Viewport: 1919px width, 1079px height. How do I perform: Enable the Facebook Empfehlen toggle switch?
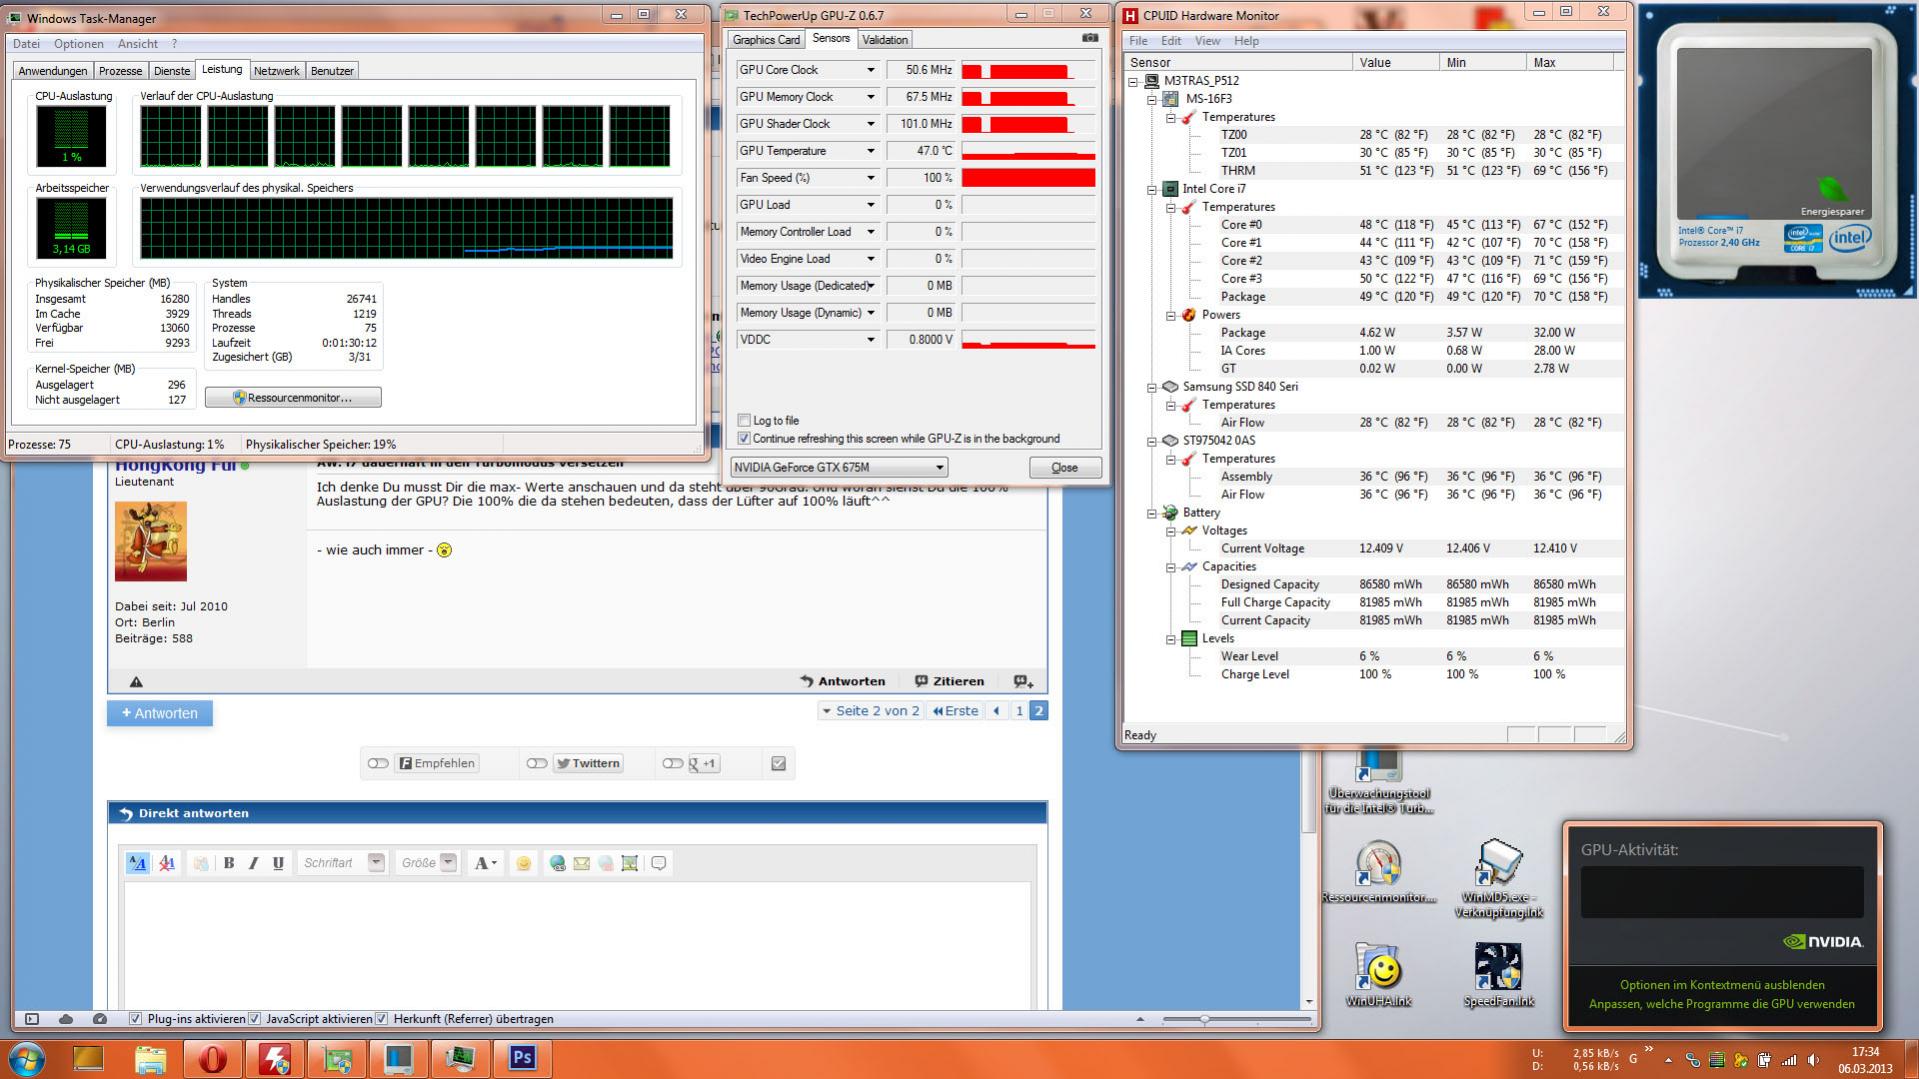(x=378, y=764)
